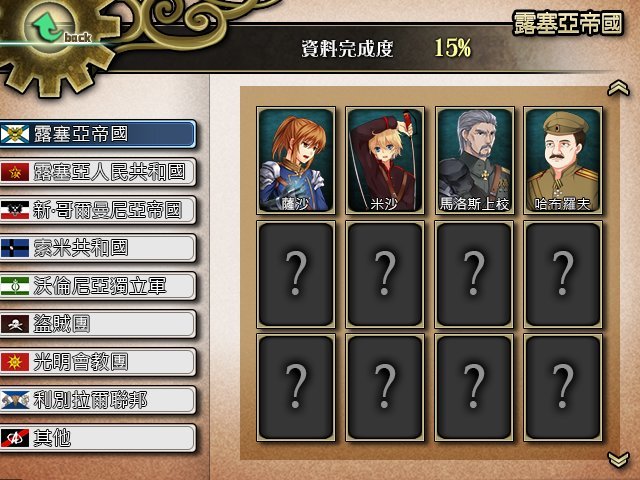Viewport: 640px width, 480px height.
Task: Open the 其他 category tab
Action: (x=98, y=438)
